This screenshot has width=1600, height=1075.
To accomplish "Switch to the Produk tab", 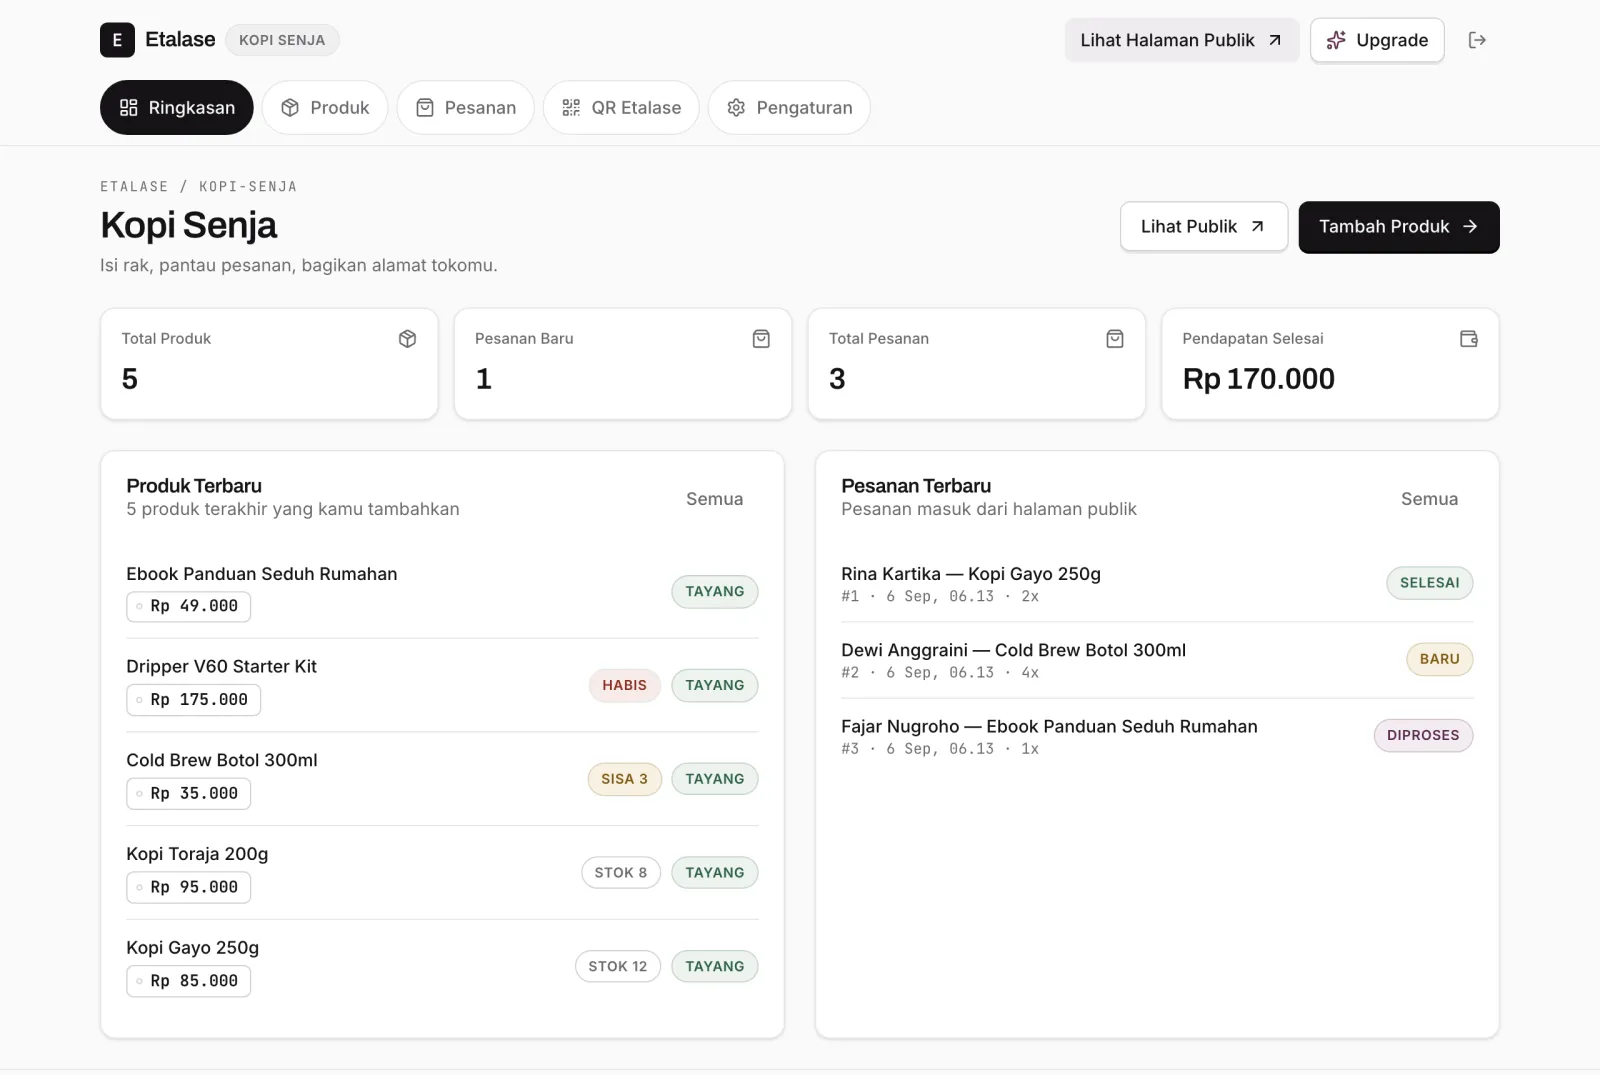I will click(x=325, y=108).
